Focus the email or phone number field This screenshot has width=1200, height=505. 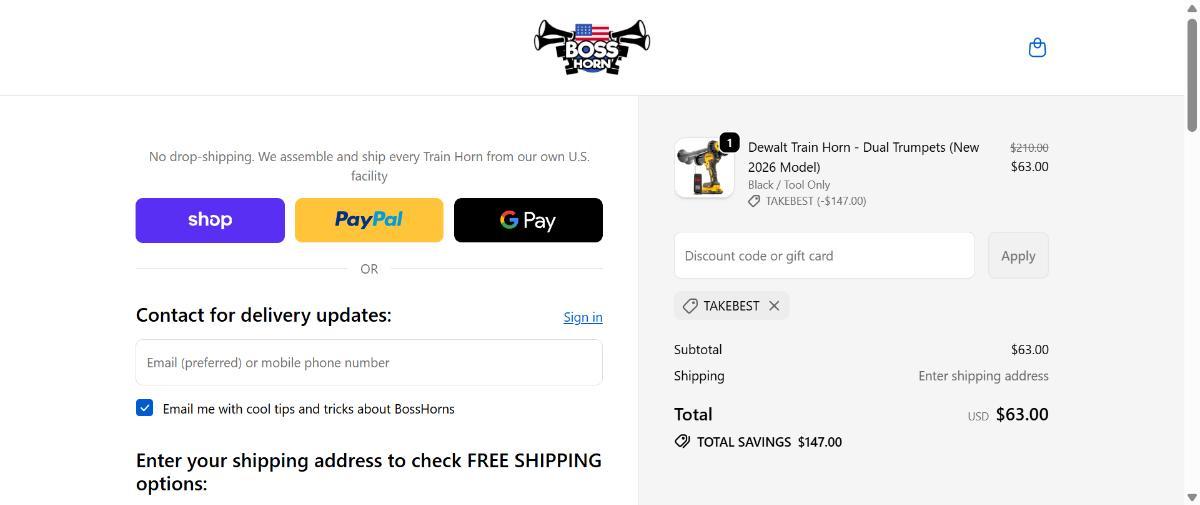pos(369,362)
